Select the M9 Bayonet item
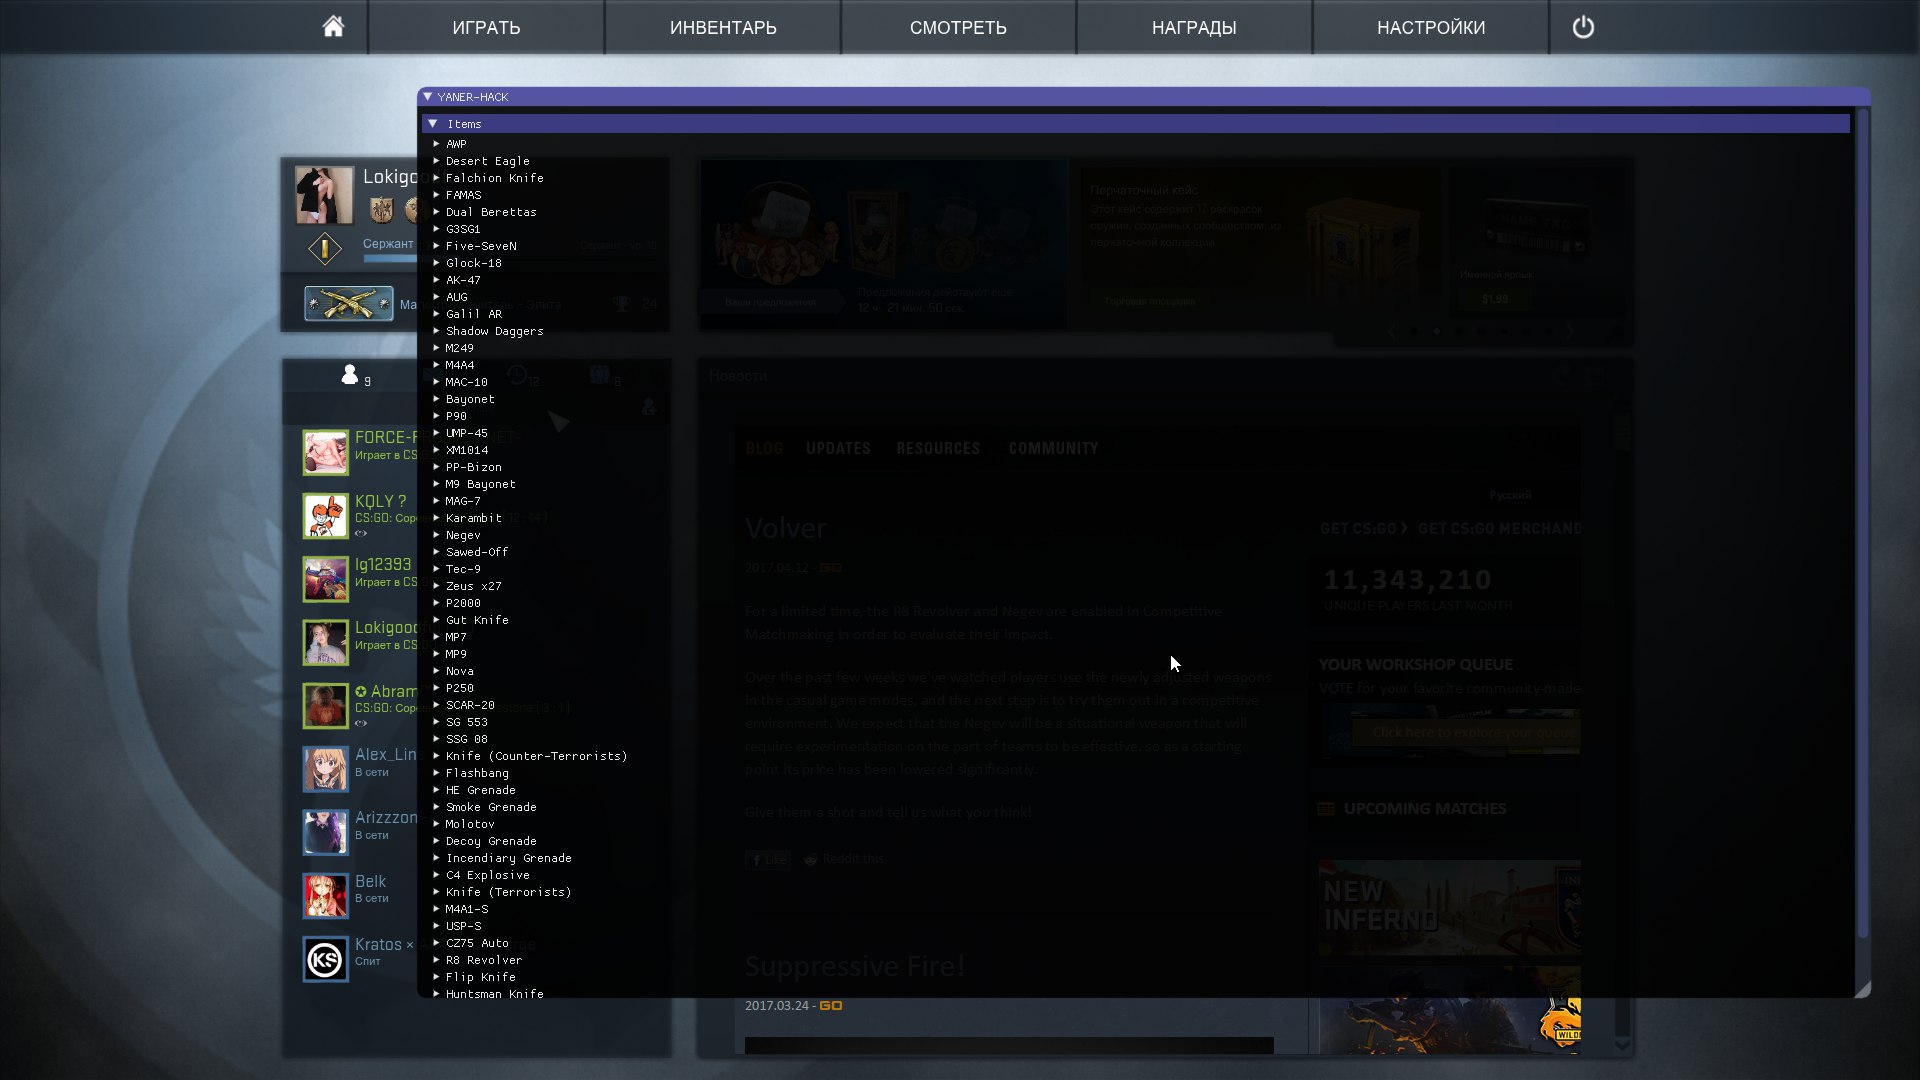The width and height of the screenshot is (1920, 1080). pyautogui.click(x=481, y=484)
